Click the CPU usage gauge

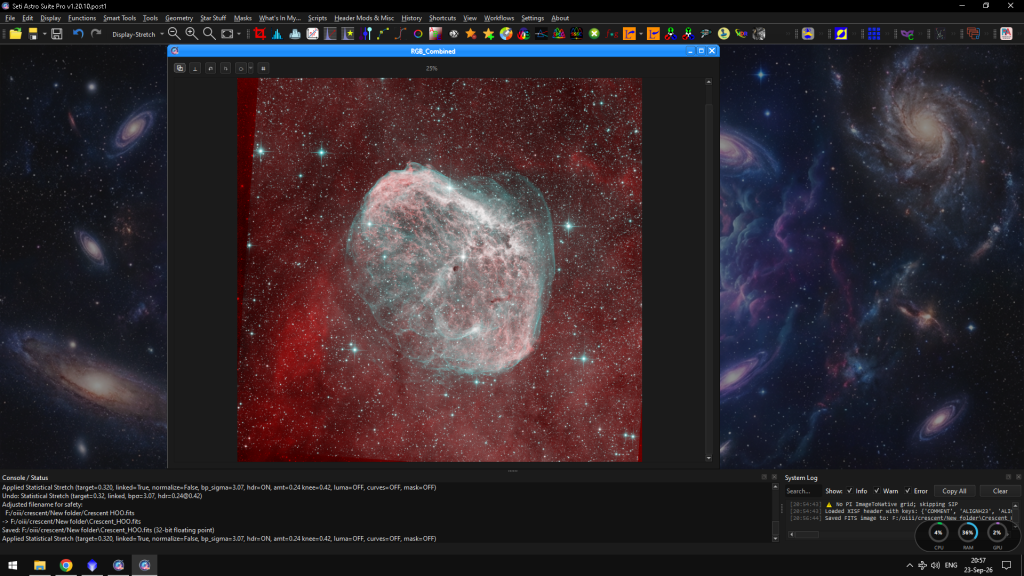938,533
